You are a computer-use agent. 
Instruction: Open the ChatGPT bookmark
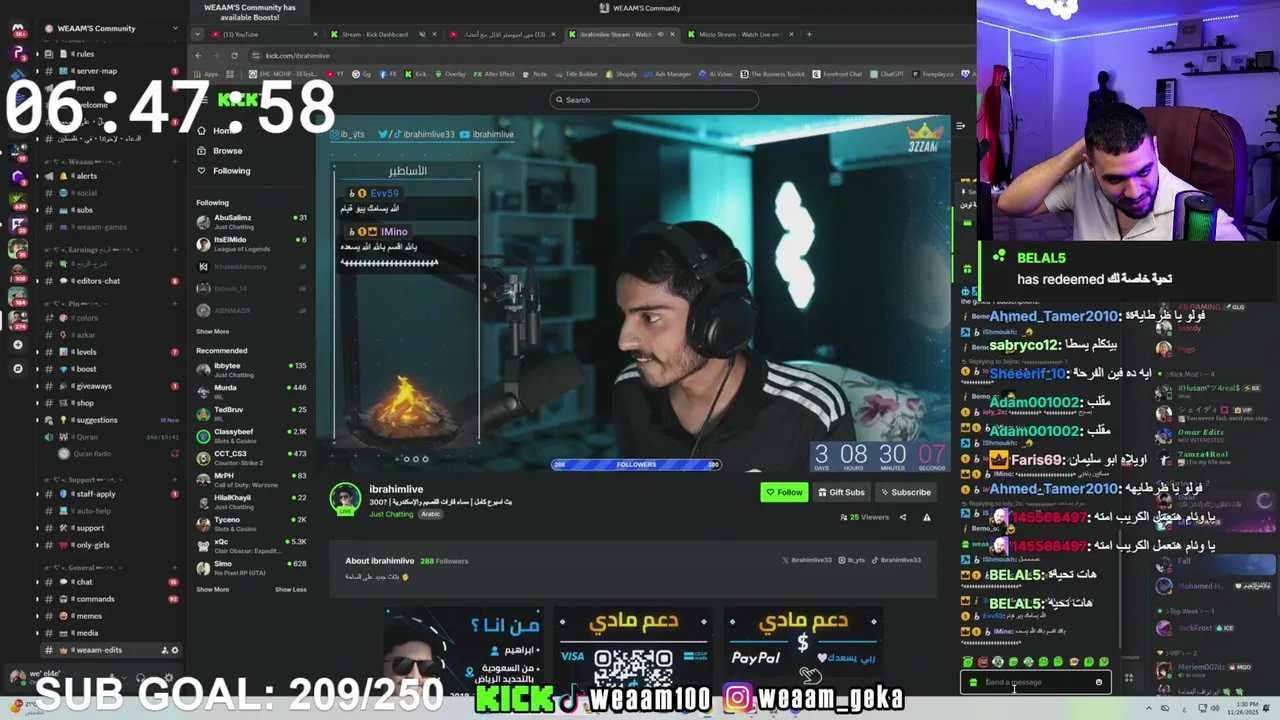click(887, 74)
